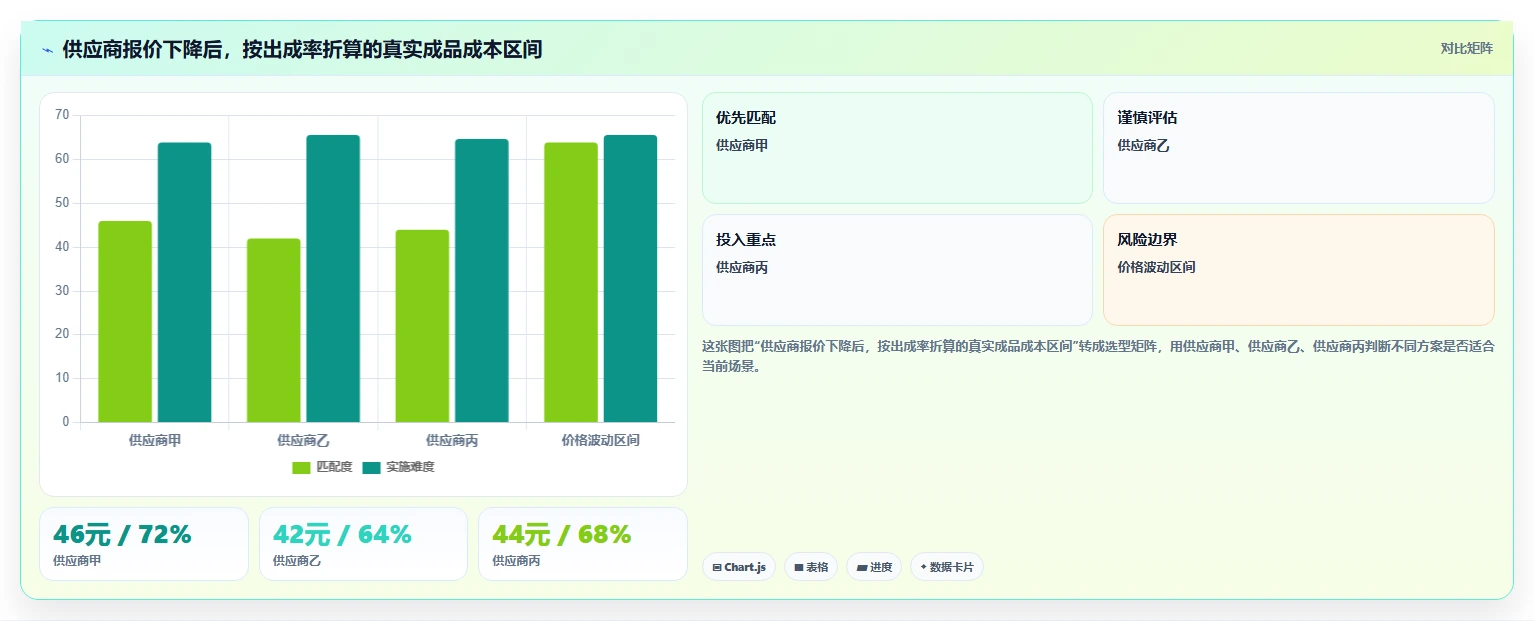
Task: Click the 匹配度 legend text
Action: (x=334, y=467)
